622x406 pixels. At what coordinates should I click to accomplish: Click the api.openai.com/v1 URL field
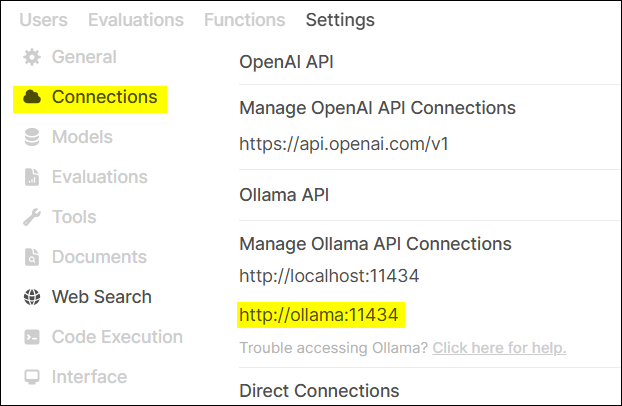pos(344,143)
